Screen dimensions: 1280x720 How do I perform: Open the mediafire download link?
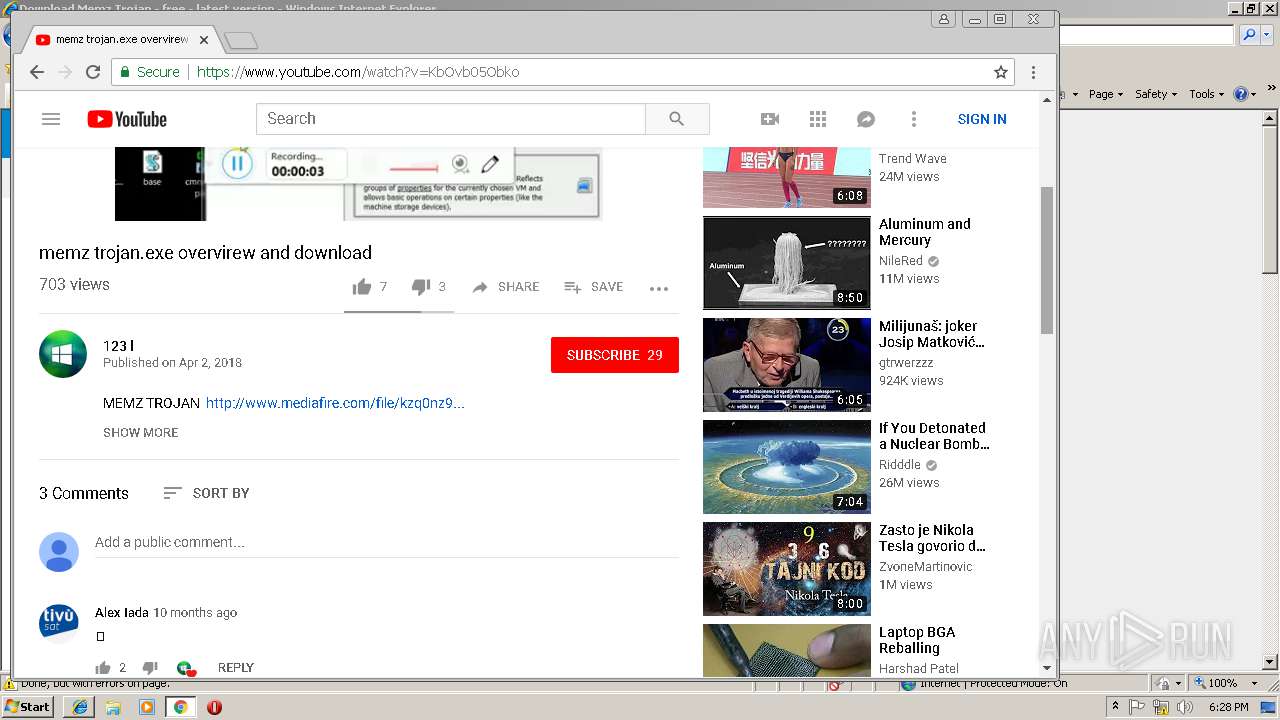click(x=335, y=403)
